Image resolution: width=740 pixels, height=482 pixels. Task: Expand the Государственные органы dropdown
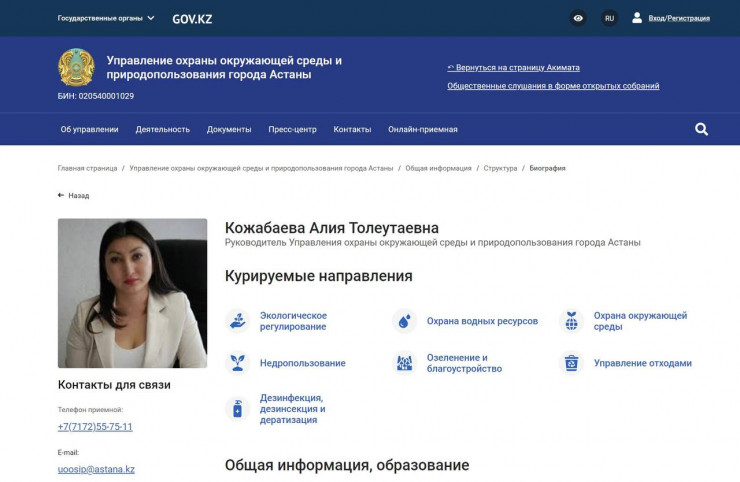point(106,18)
